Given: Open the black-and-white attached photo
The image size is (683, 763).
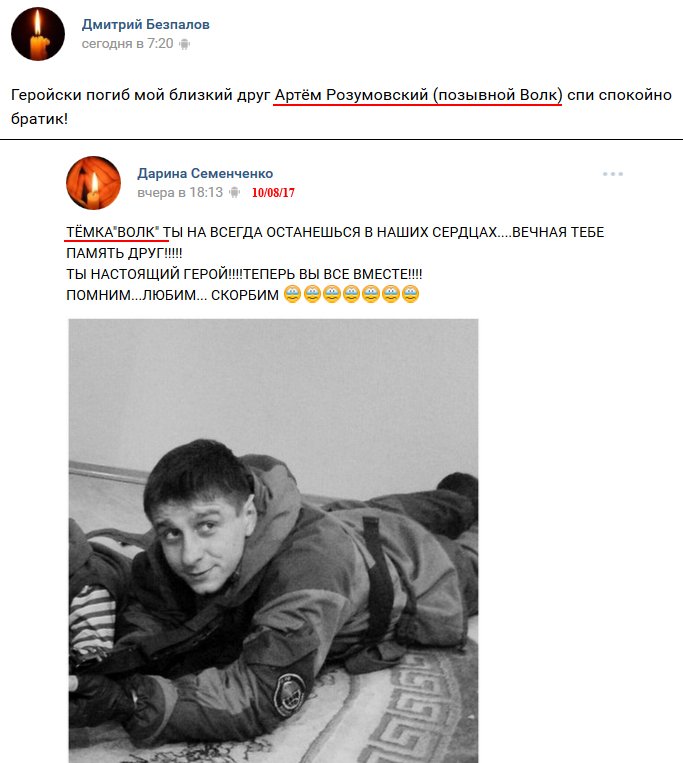Looking at the screenshot, I should pyautogui.click(x=273, y=541).
